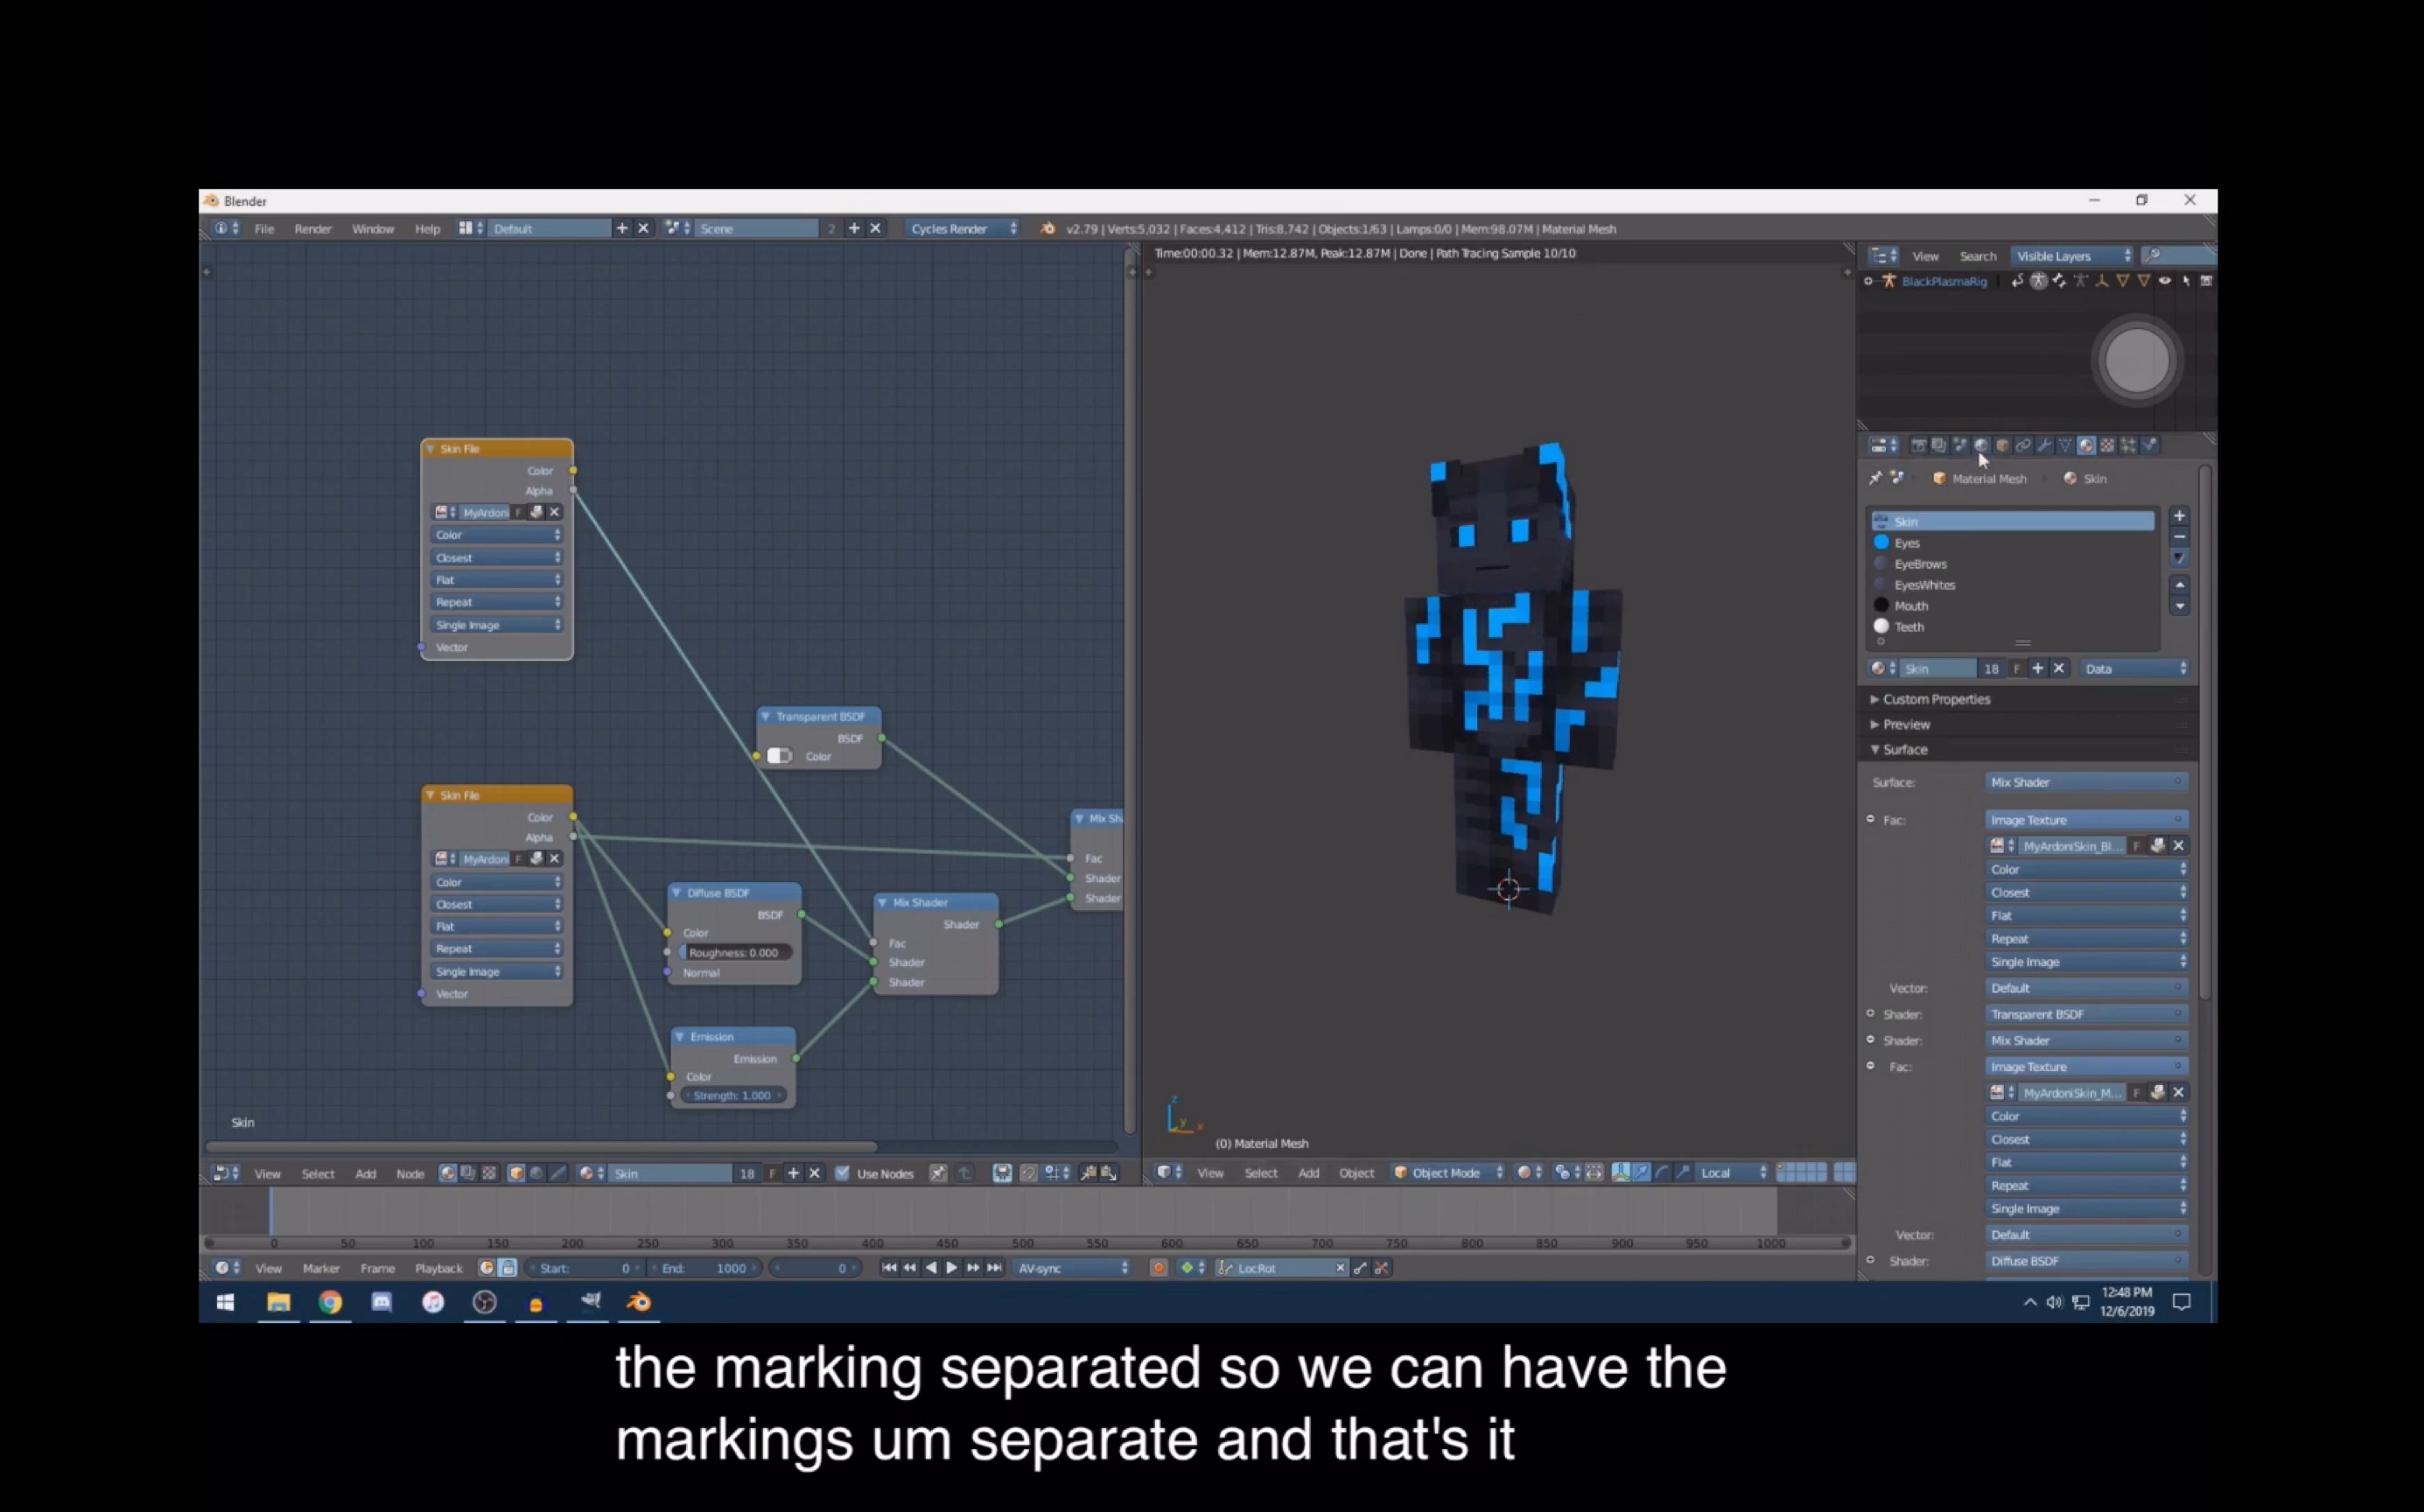Open the Render menu
The image size is (2424, 1512).
tap(313, 229)
